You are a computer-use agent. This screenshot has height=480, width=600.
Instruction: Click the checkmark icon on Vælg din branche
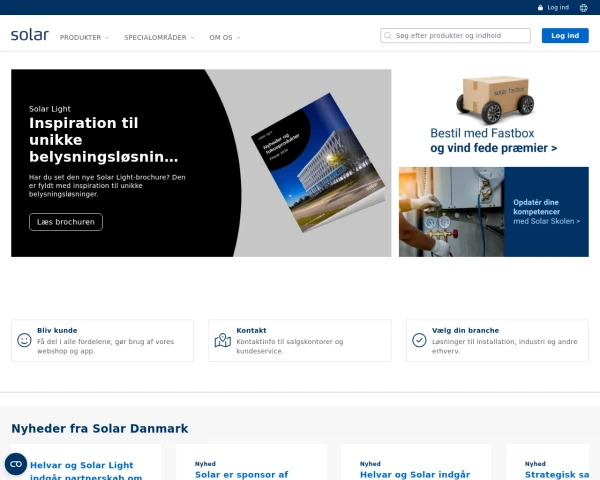click(419, 340)
